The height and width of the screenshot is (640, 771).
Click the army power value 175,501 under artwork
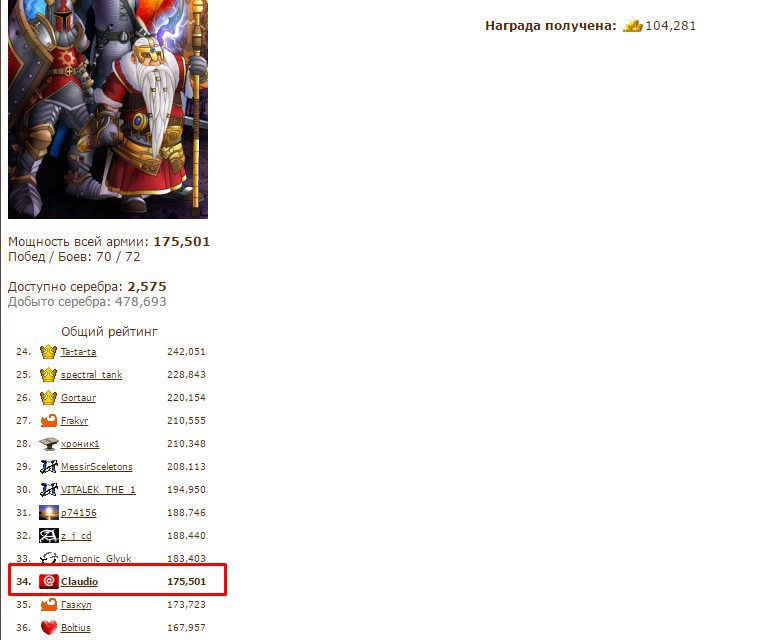[181, 242]
